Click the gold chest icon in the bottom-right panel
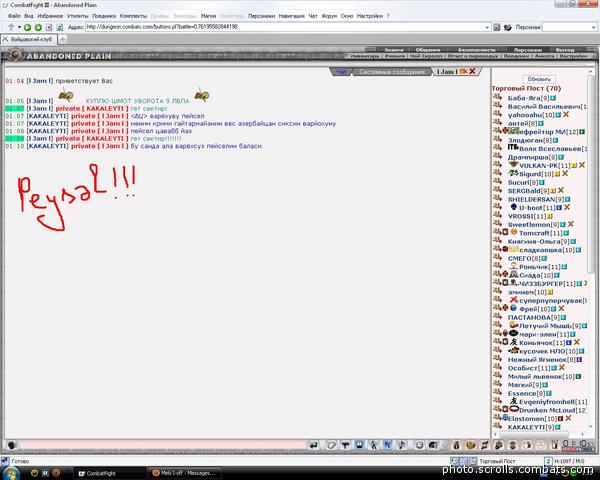The image size is (600, 480). click(470, 445)
